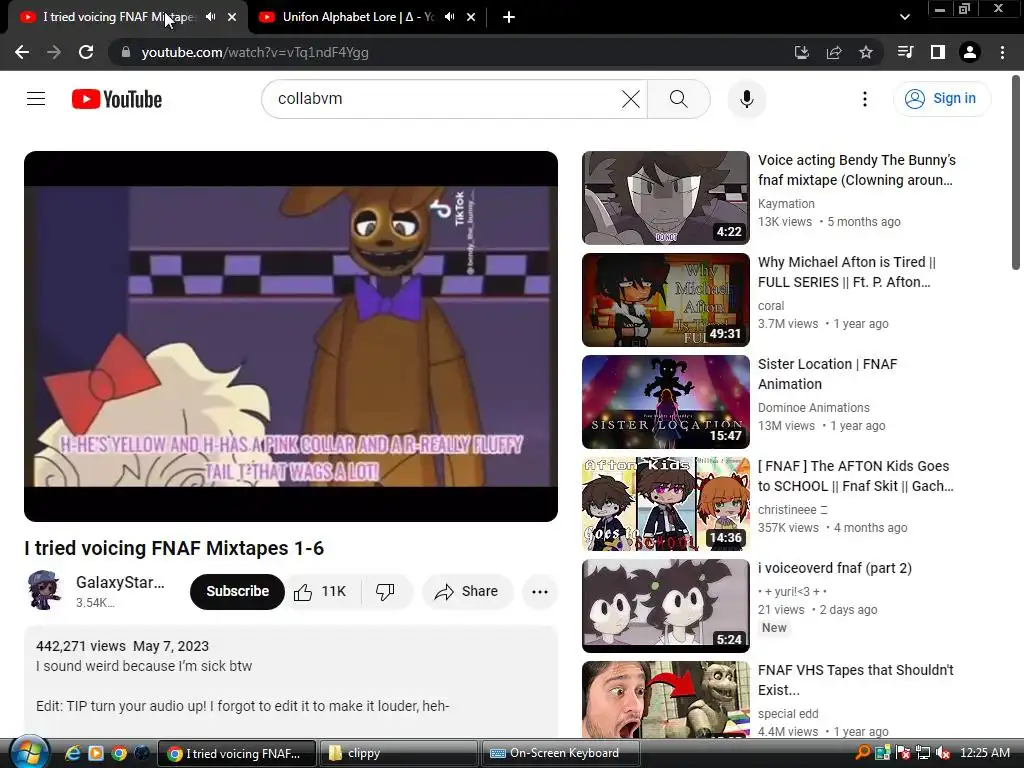Mute the 'I tried voicing FNAF' tab via its speaker icon
The width and height of the screenshot is (1024, 768).
211,17
